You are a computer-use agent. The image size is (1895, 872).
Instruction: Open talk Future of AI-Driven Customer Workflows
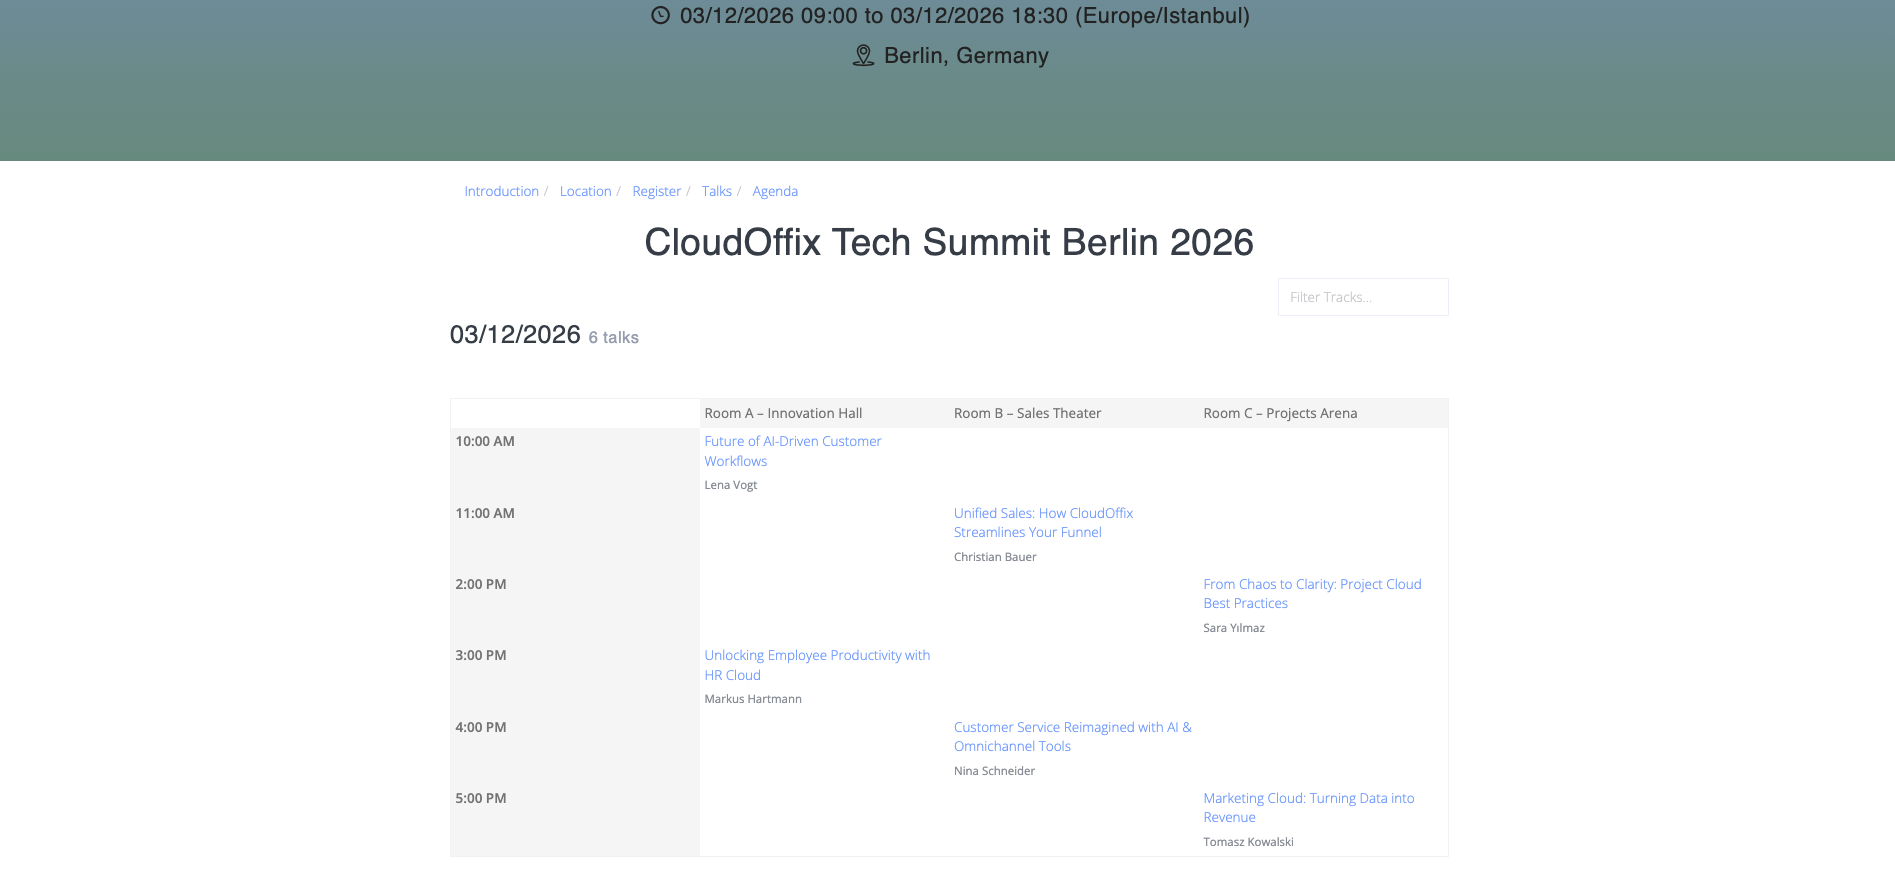pyautogui.click(x=793, y=451)
